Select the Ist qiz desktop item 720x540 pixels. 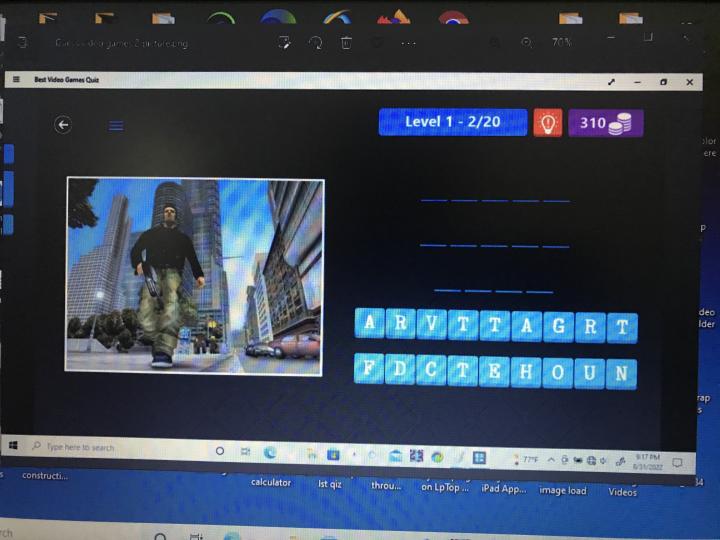330,484
